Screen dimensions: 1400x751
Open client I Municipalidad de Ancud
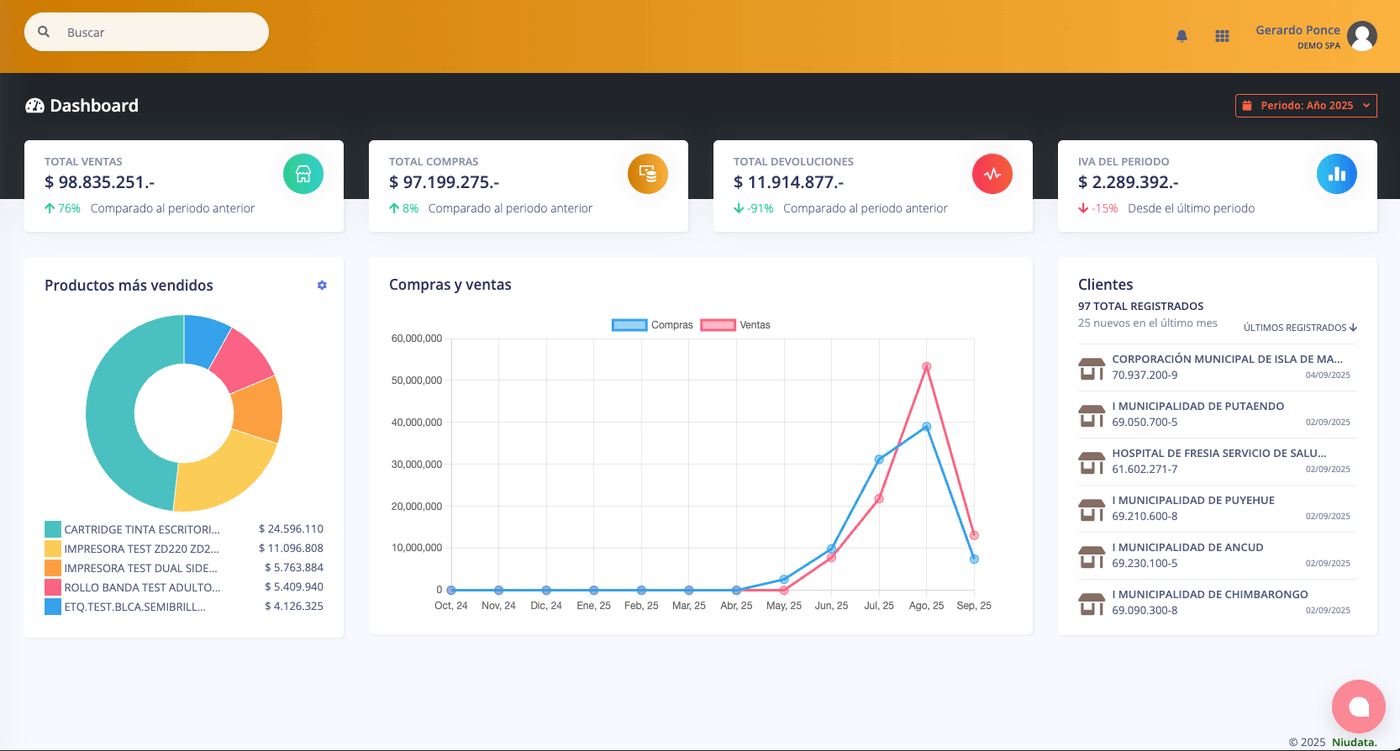click(x=1187, y=547)
